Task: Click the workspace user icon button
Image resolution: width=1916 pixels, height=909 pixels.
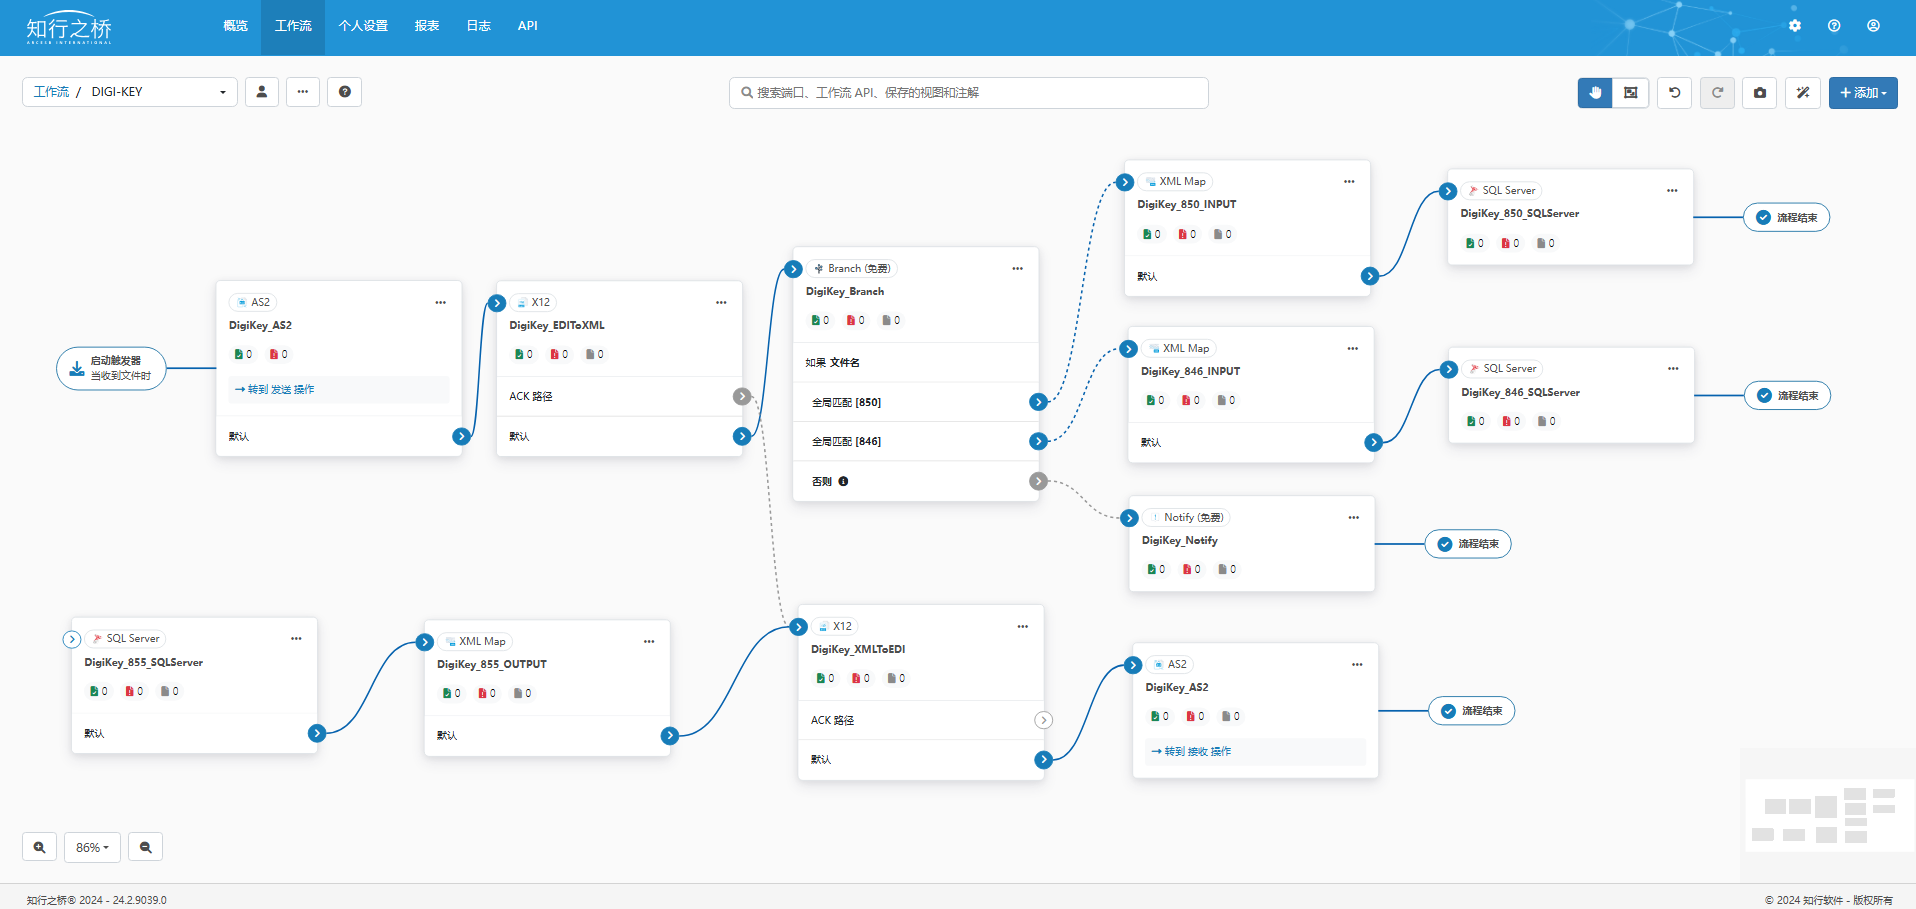Action: pyautogui.click(x=262, y=92)
